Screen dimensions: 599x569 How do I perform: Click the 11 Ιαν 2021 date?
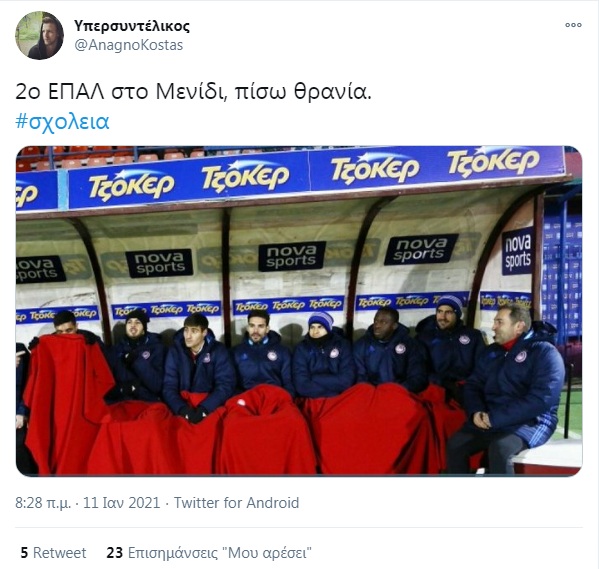(x=121, y=503)
